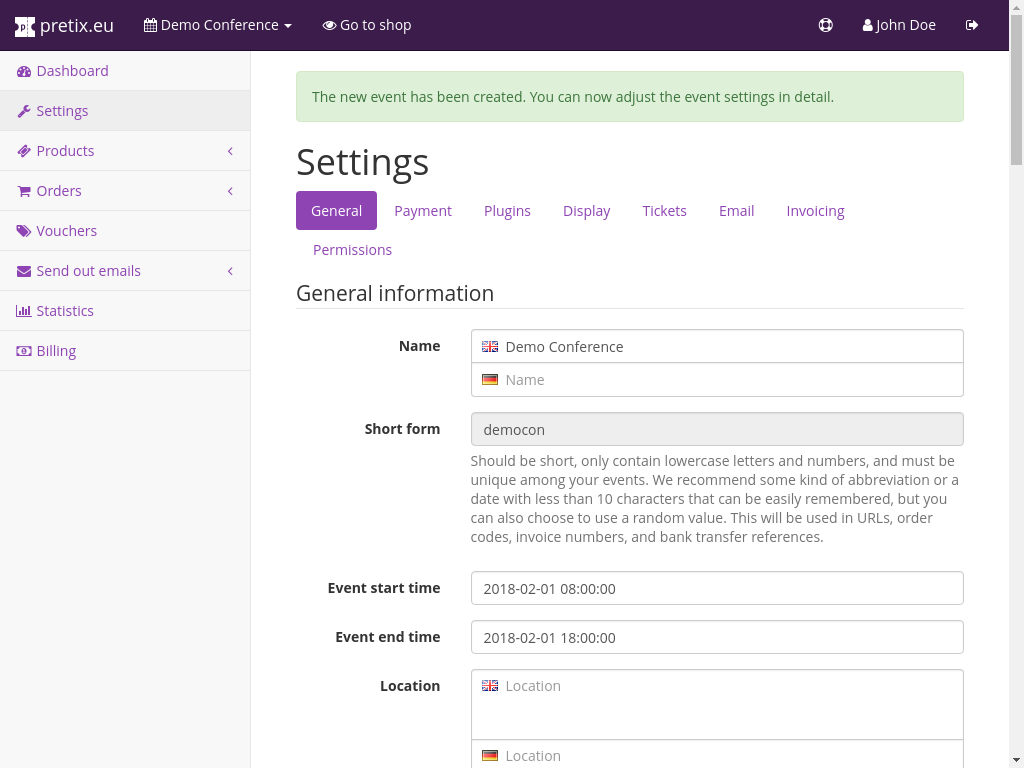Viewport: 1024px width, 768px height.
Task: Click the Dashboard gauge icon
Action: pyautogui.click(x=24, y=71)
